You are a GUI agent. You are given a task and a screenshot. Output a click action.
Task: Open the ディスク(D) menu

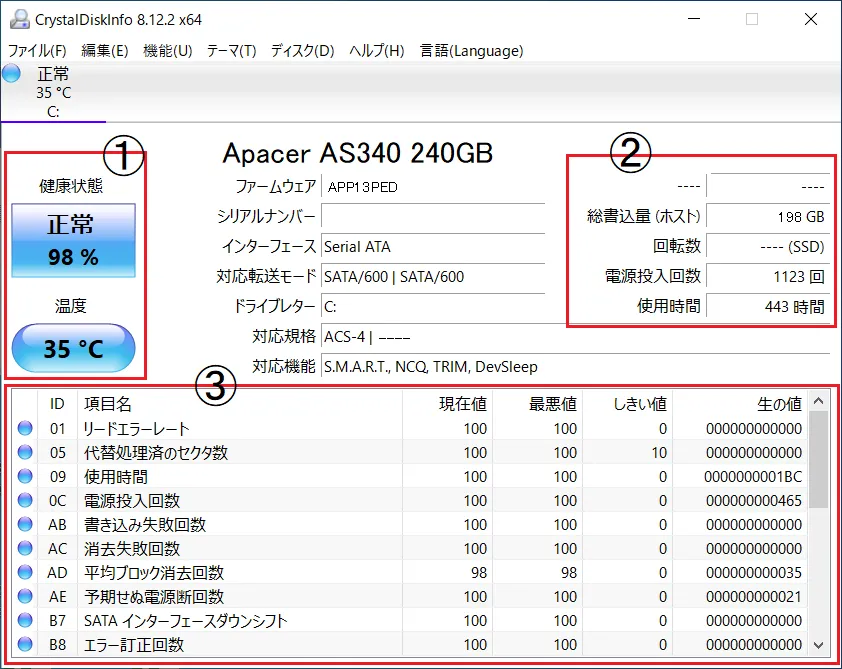(302, 50)
